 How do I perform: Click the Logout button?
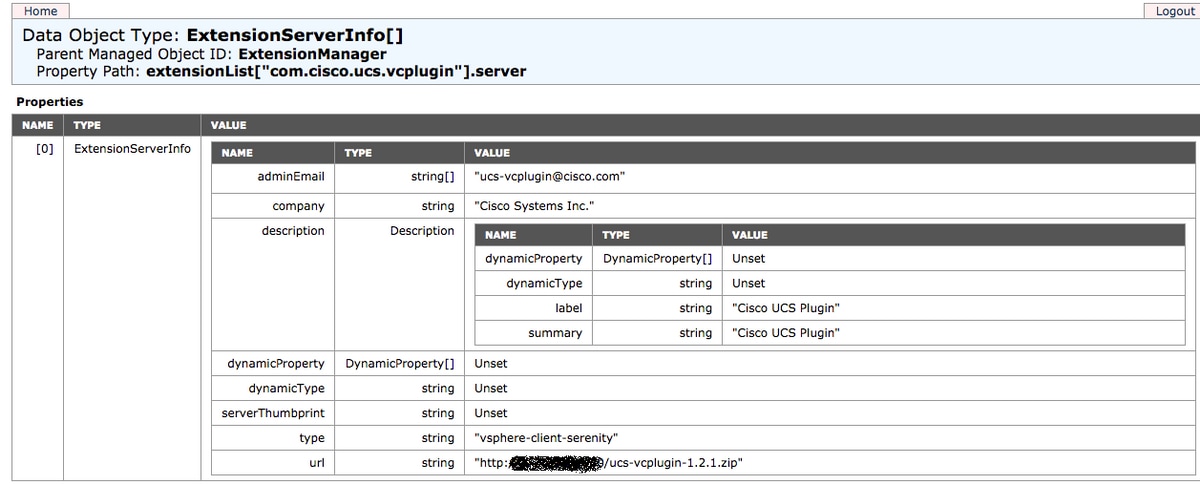(x=1173, y=11)
